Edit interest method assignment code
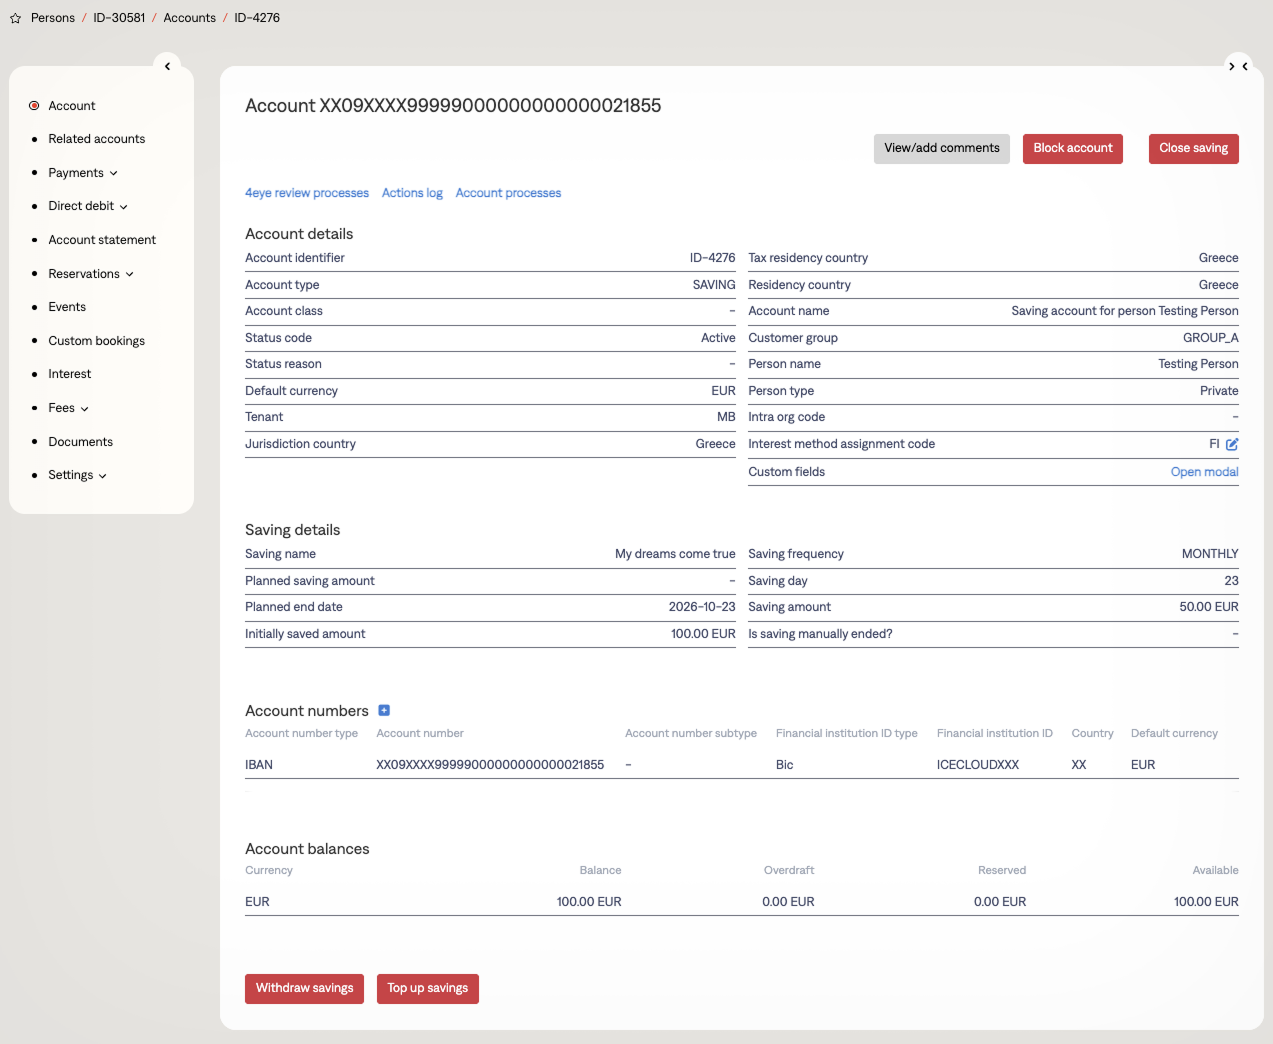The height and width of the screenshot is (1044, 1273). [1232, 444]
